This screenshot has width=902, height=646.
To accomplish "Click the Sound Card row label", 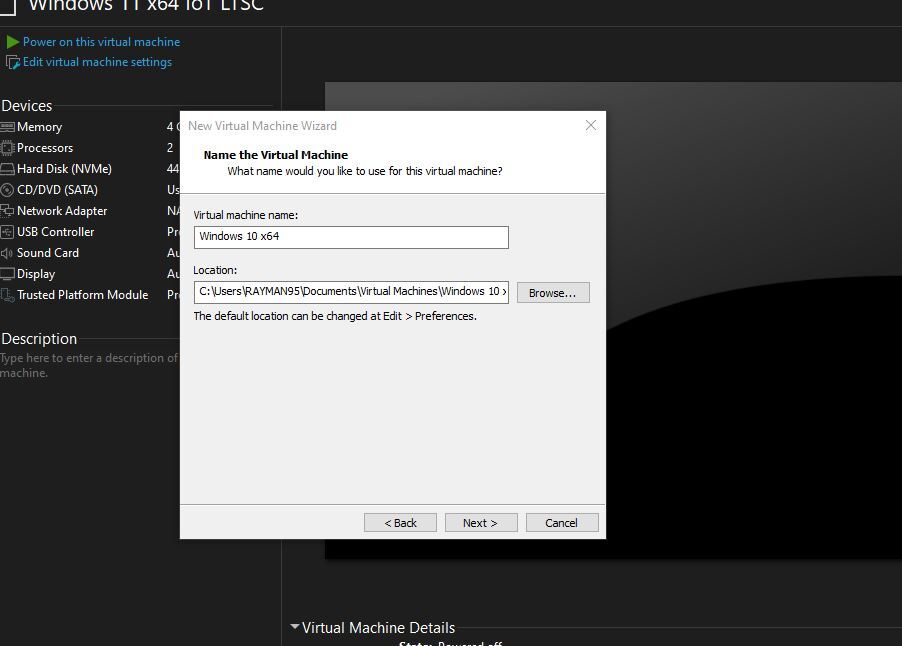I will point(48,253).
